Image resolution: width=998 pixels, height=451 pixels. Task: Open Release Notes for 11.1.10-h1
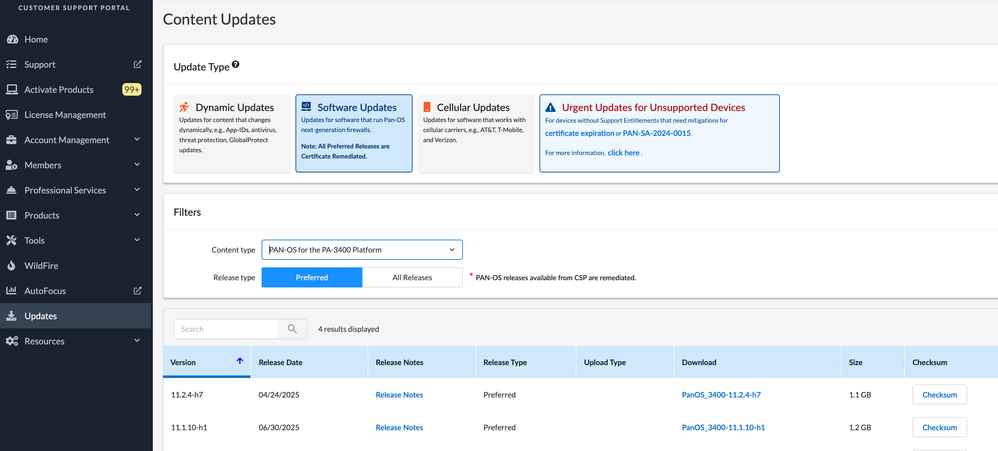click(x=399, y=427)
